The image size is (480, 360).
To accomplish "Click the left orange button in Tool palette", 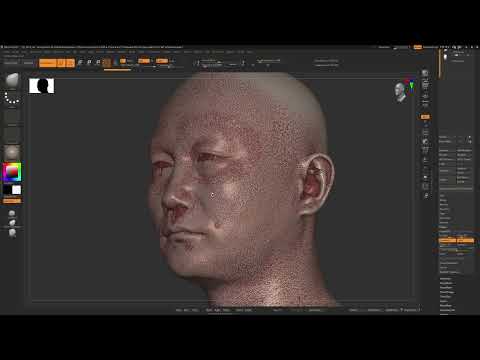I will tap(447, 240).
